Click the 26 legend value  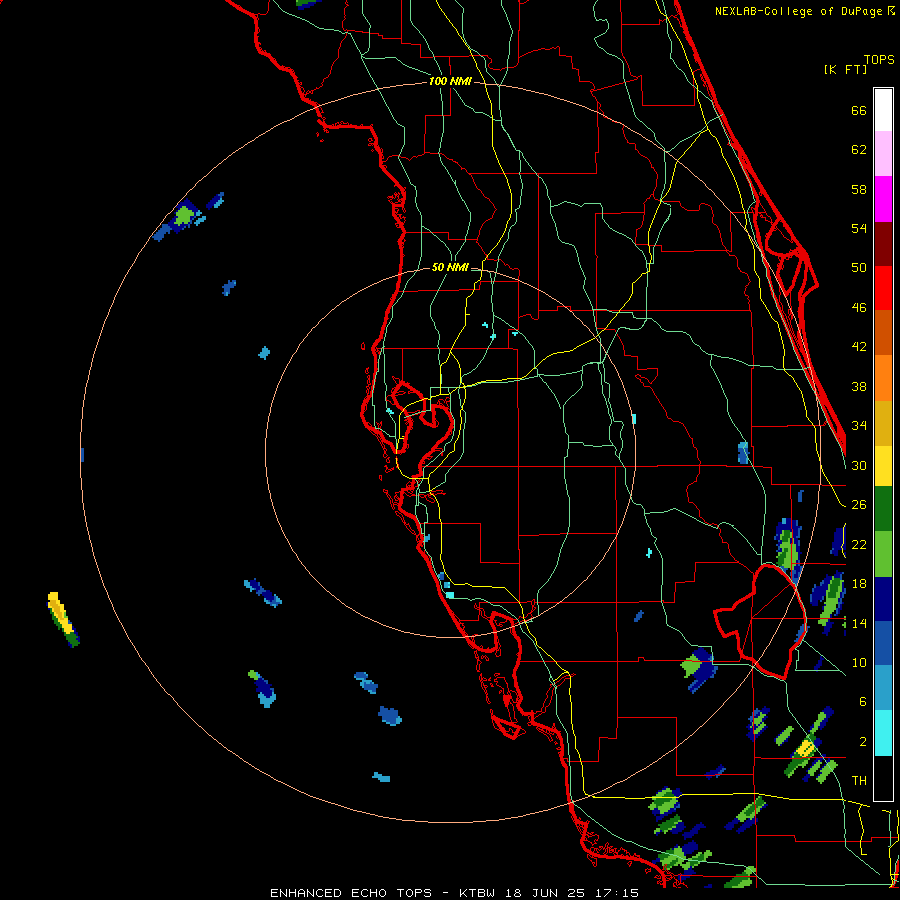[x=859, y=505]
